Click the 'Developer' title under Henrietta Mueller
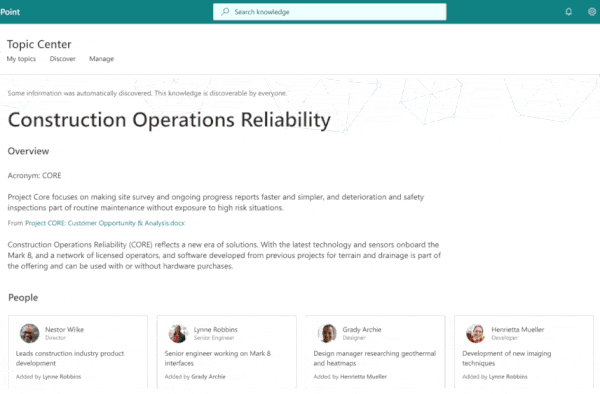Viewport: 600px width, 394px height. coord(505,338)
